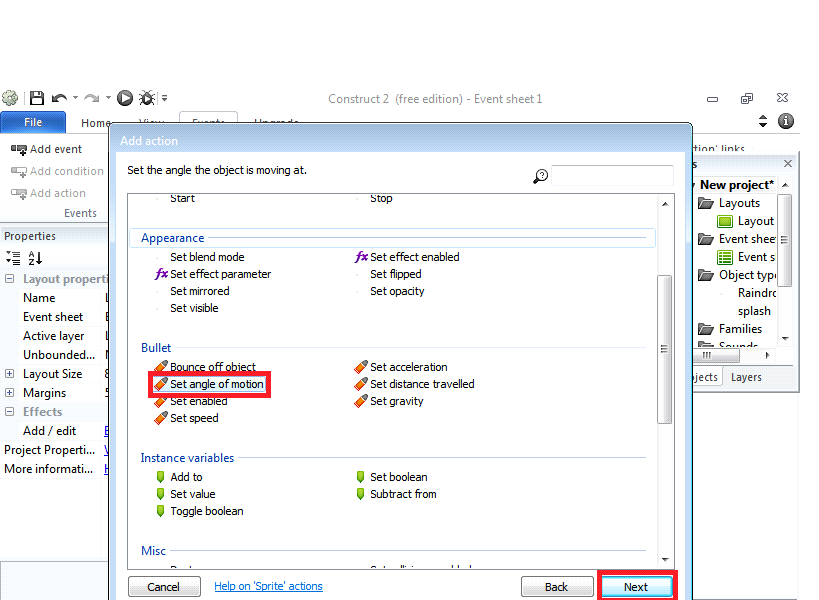Open the Help on 'Sprite' actions link

(268, 586)
